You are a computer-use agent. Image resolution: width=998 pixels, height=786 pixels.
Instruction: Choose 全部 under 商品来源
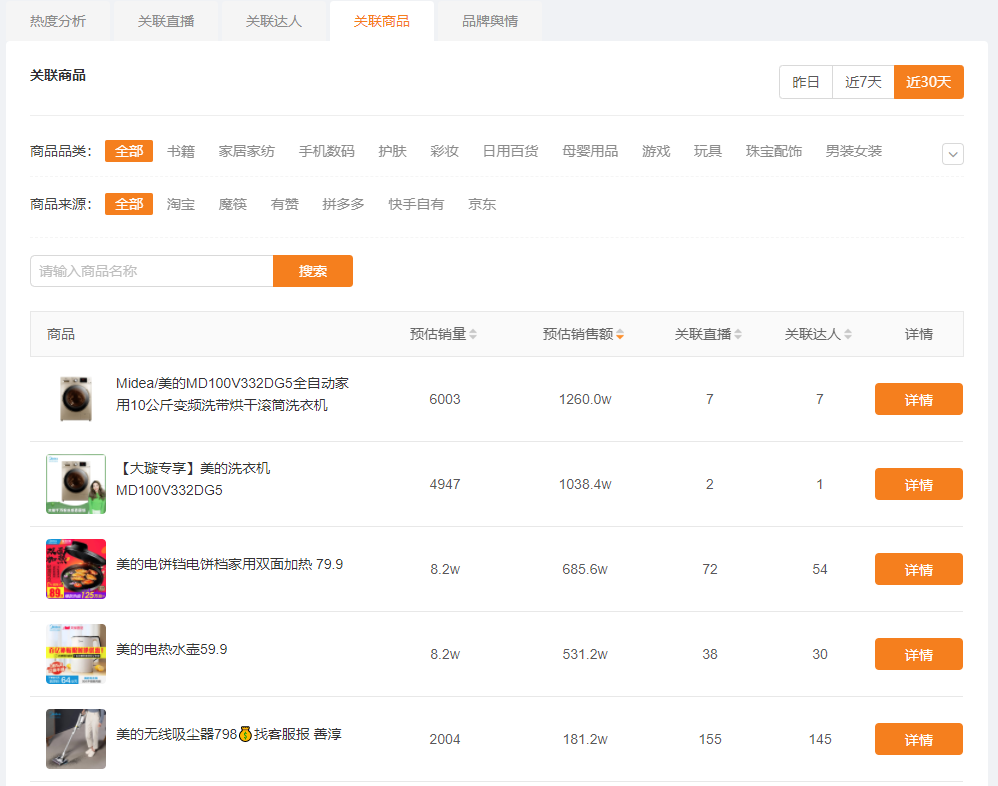pos(129,204)
